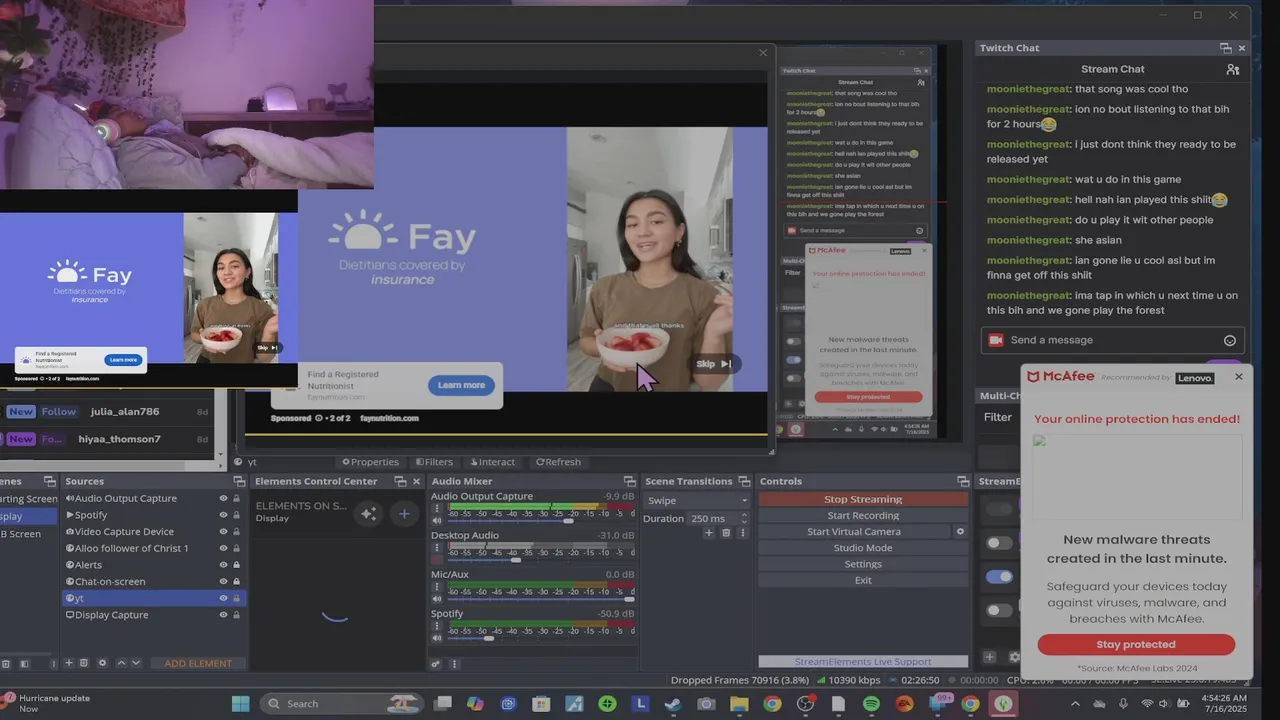This screenshot has height=720, width=1280.
Task: Mute the Mic/Aux speaker icon
Action: click(437, 599)
